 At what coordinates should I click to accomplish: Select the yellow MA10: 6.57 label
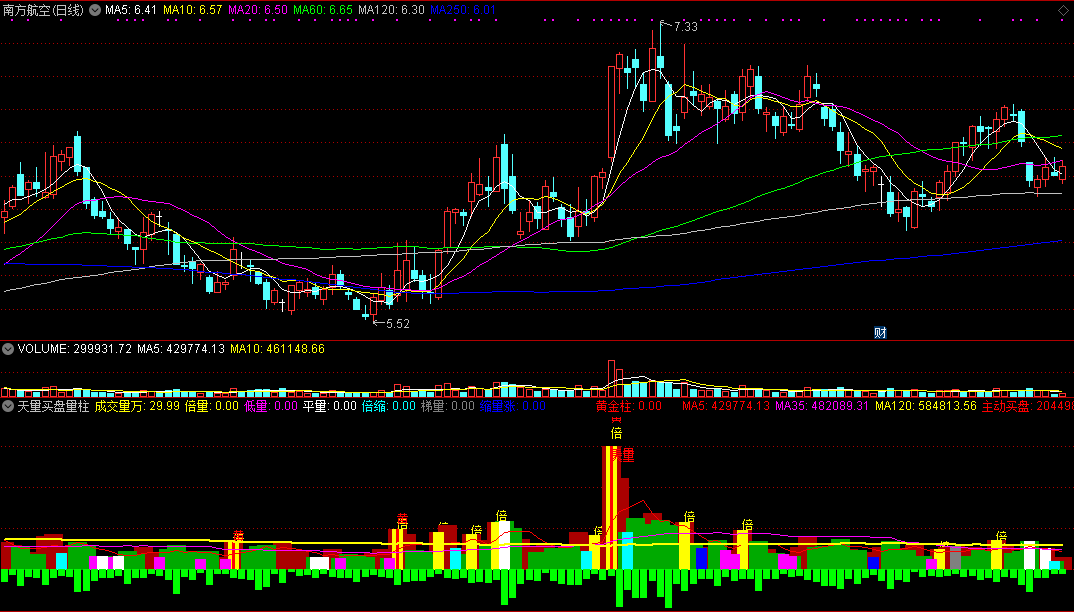point(192,10)
